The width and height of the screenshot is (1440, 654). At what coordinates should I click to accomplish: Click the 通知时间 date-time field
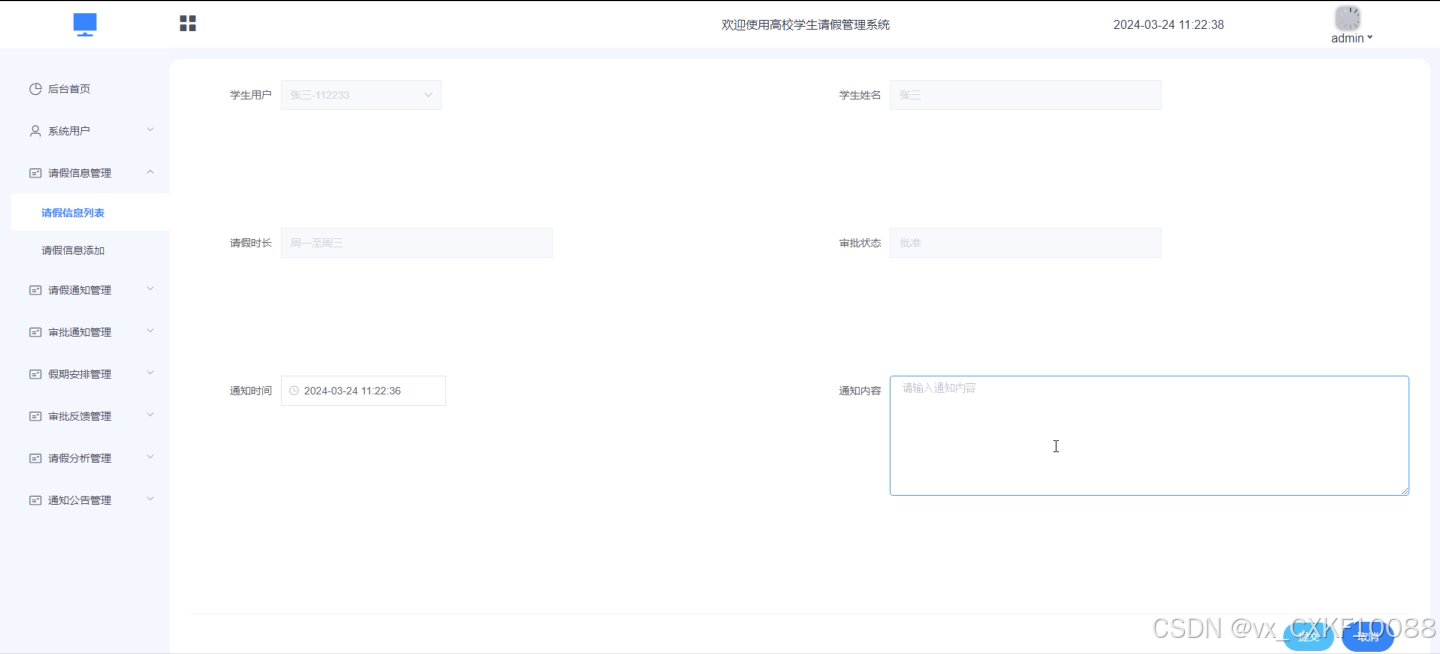(x=363, y=391)
